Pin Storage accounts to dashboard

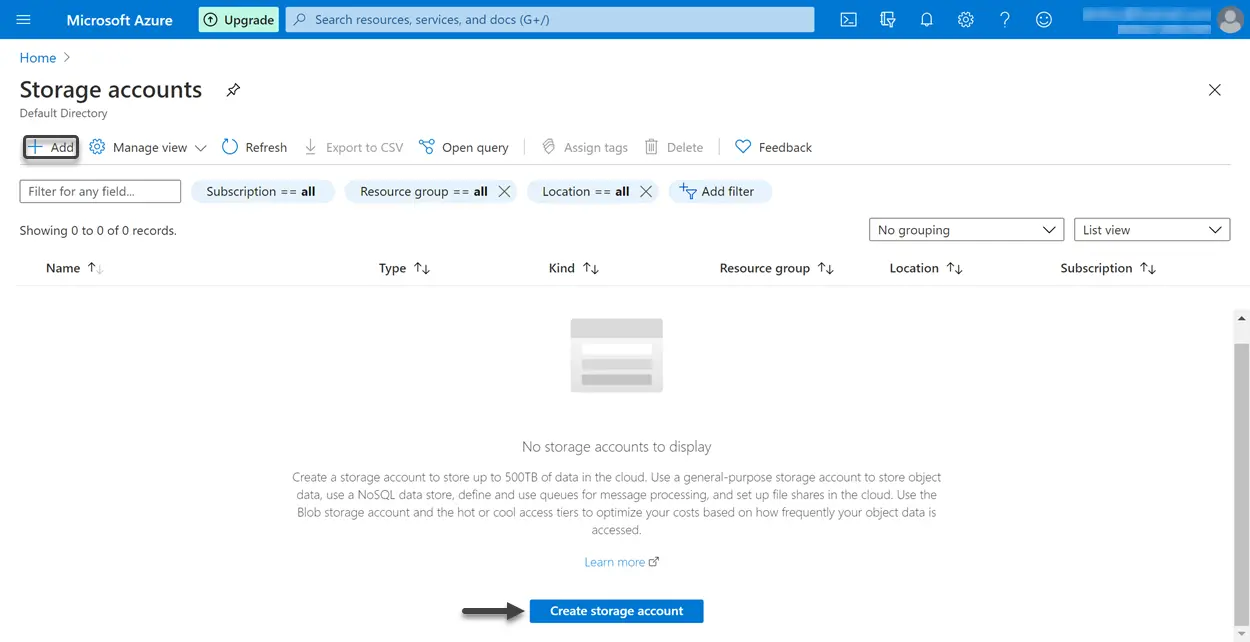click(x=233, y=90)
